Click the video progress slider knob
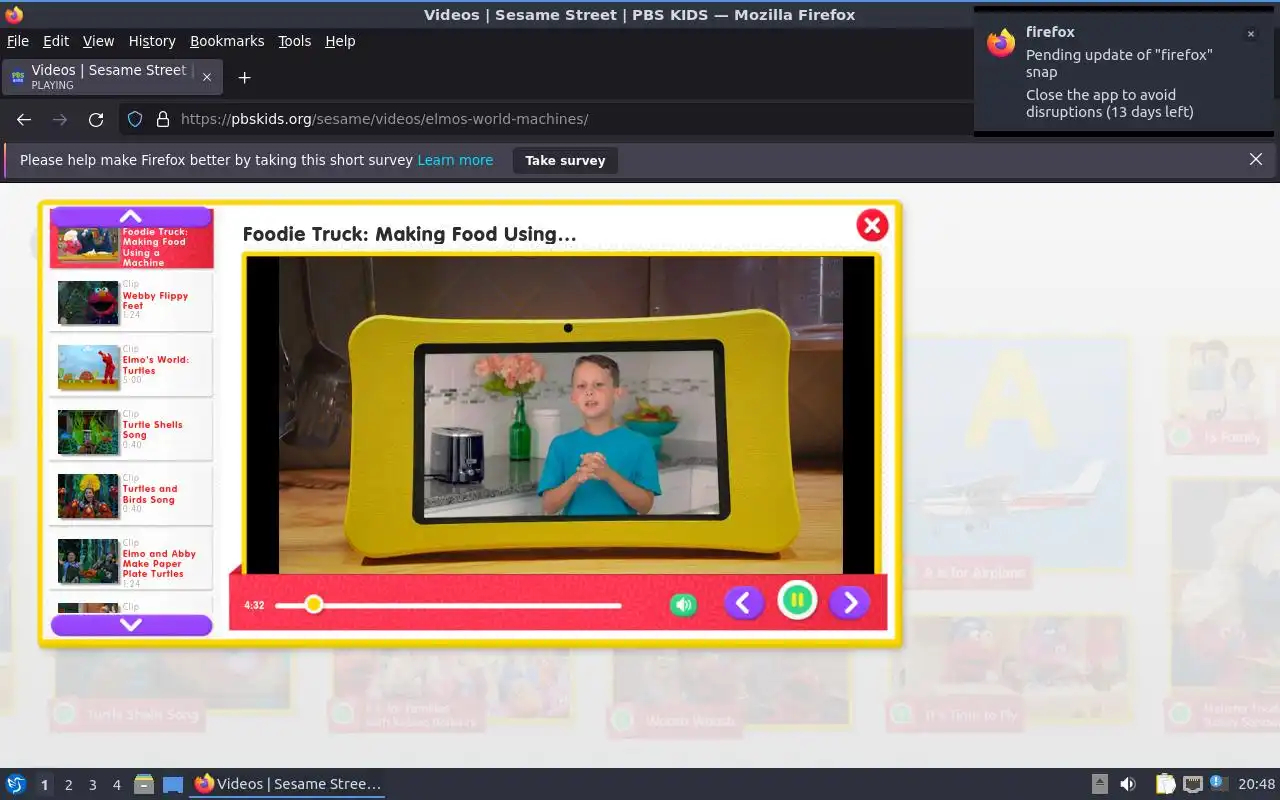 pos(313,604)
